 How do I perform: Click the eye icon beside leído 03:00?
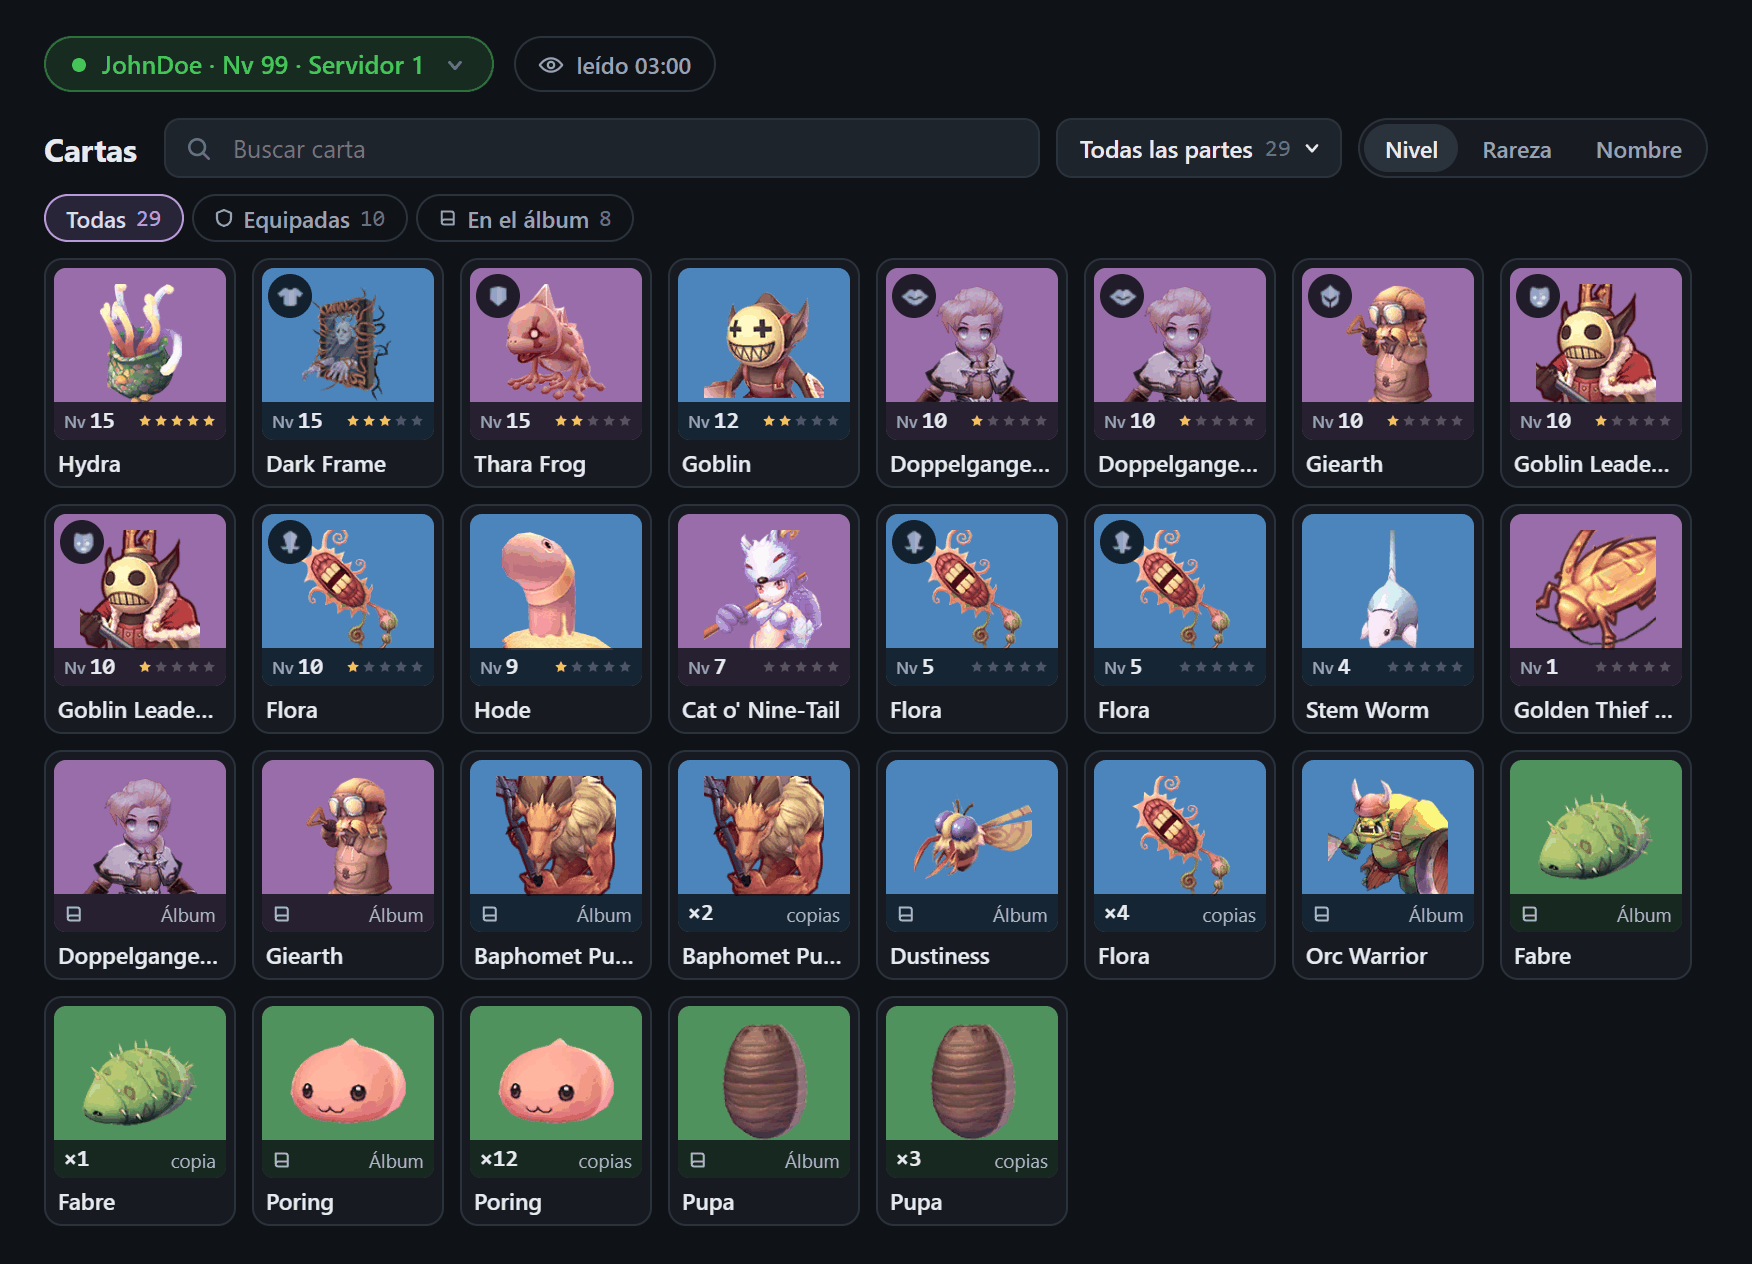(551, 65)
